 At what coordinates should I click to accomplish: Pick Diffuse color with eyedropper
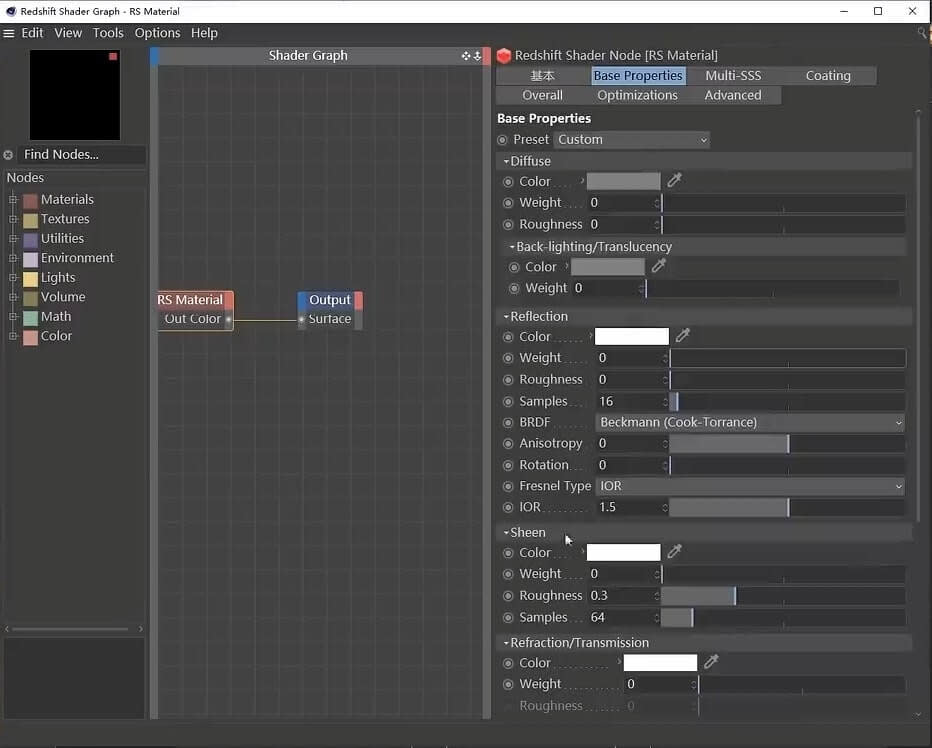pos(674,180)
